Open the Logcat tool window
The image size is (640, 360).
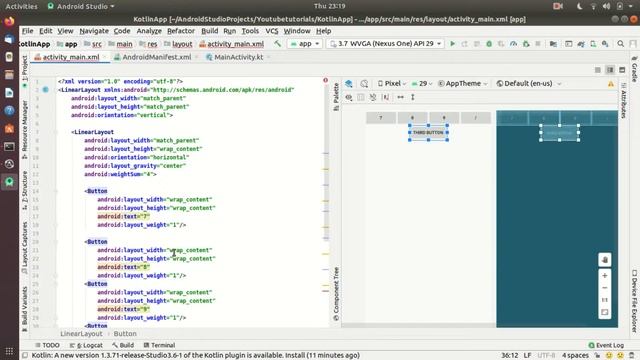86,345
